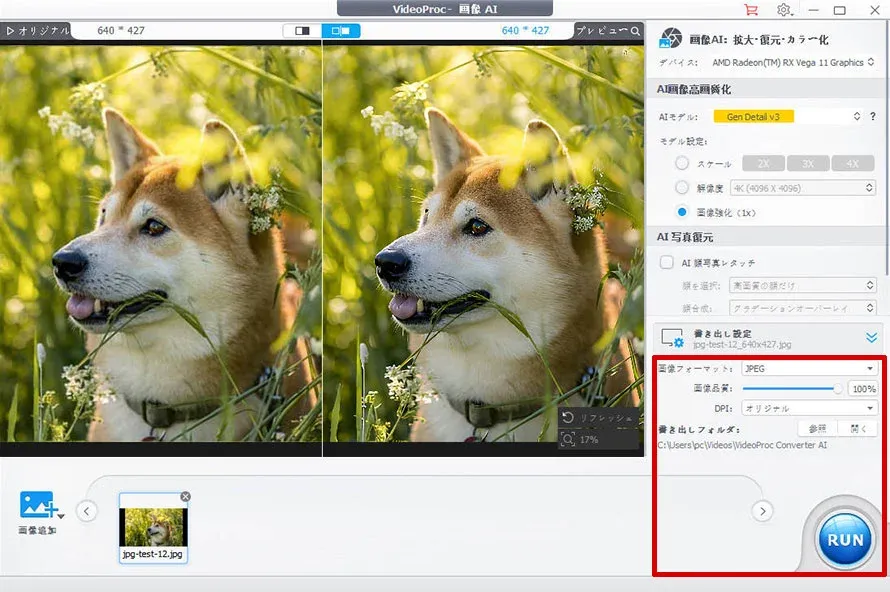Minimize the VideoProc window
Image resolution: width=890 pixels, height=592 pixels.
pyautogui.click(x=814, y=10)
